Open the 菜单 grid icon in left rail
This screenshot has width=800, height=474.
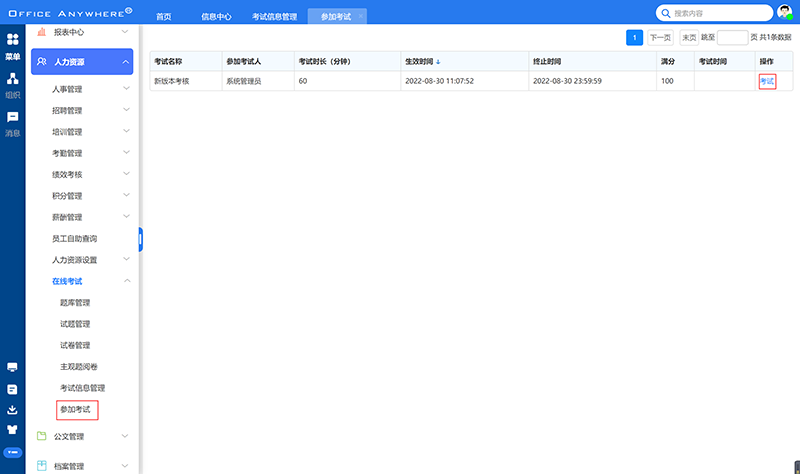12,40
